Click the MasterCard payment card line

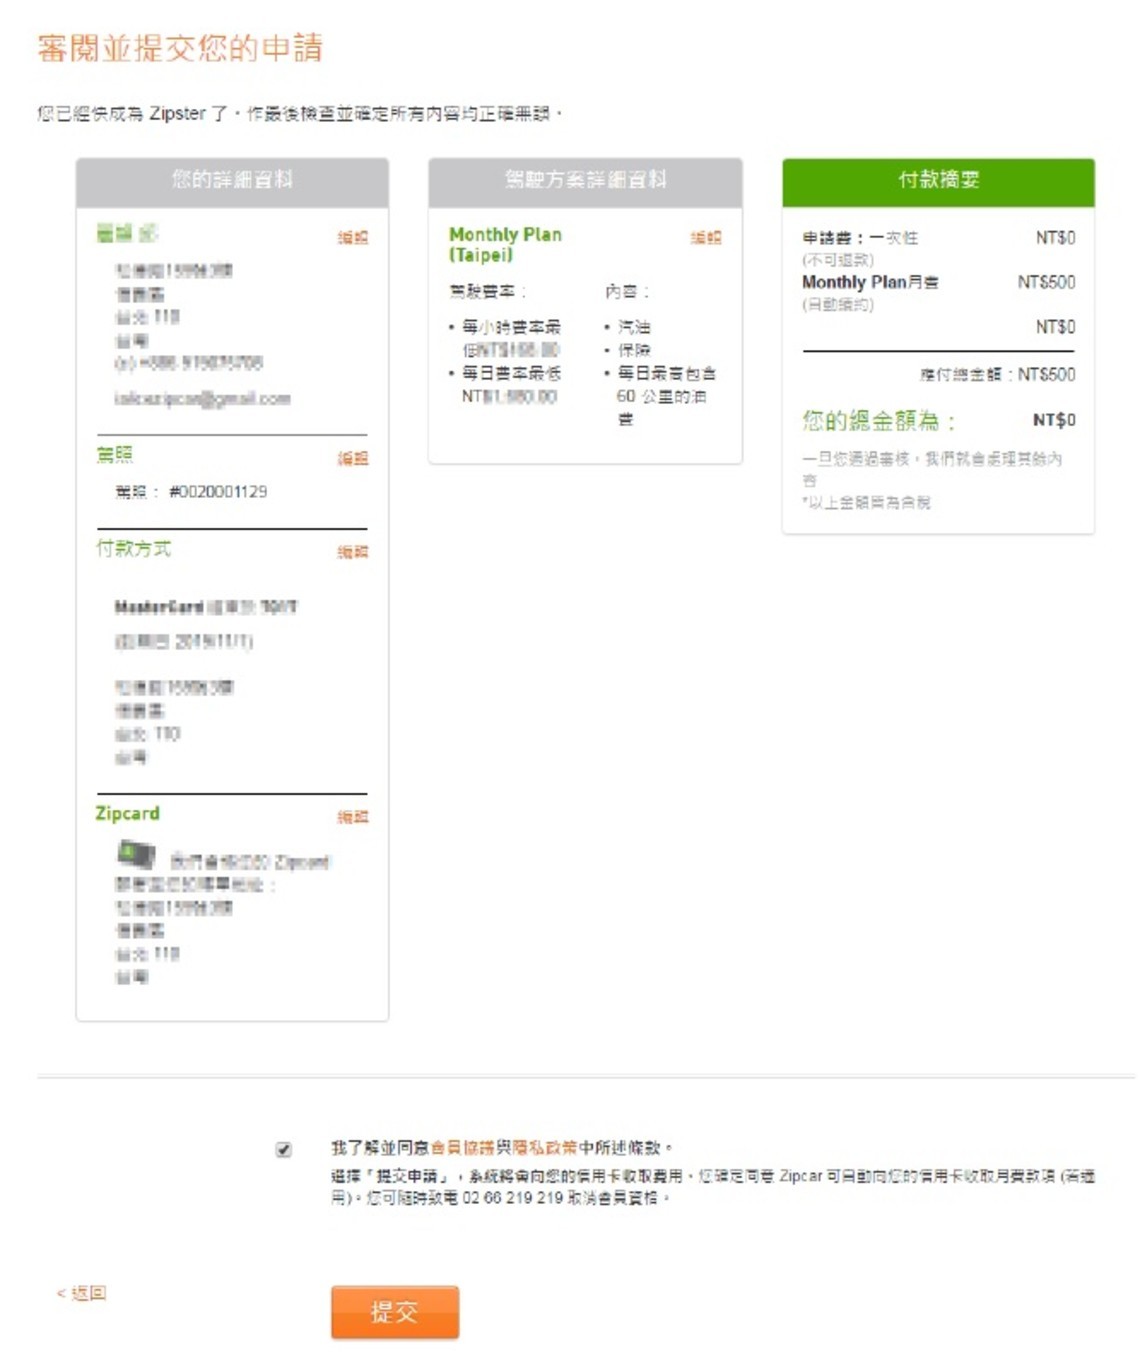point(206,607)
